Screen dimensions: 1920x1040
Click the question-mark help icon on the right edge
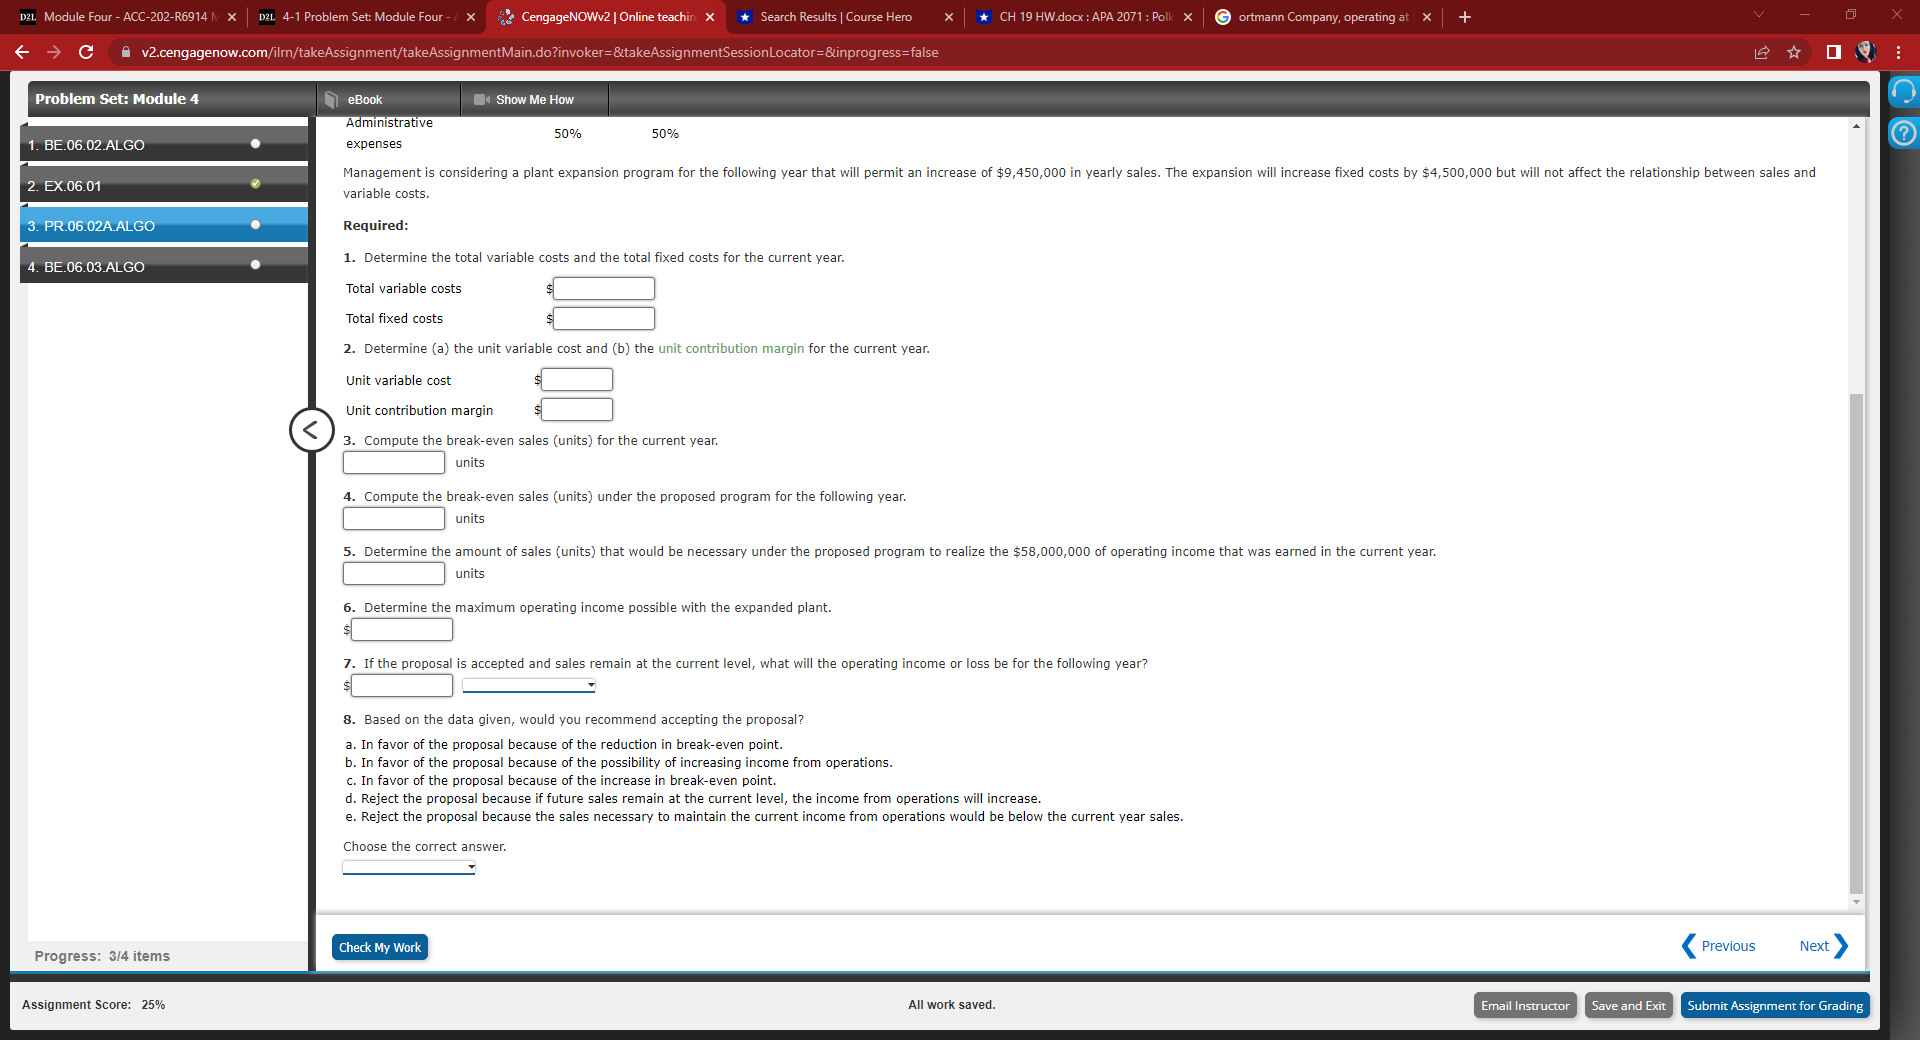coord(1904,132)
